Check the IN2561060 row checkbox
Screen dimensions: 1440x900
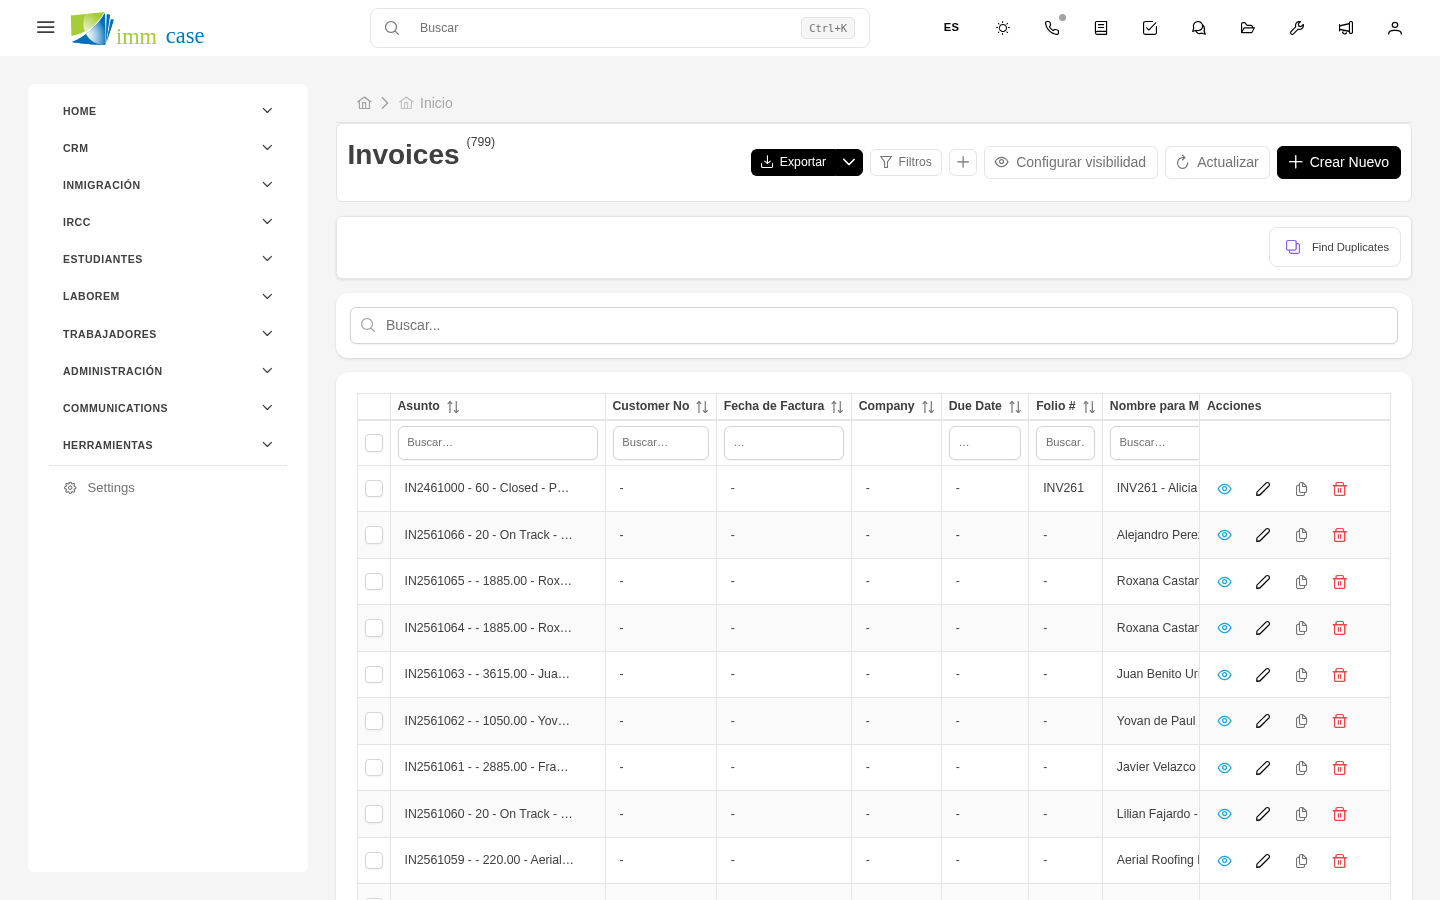[x=374, y=814]
